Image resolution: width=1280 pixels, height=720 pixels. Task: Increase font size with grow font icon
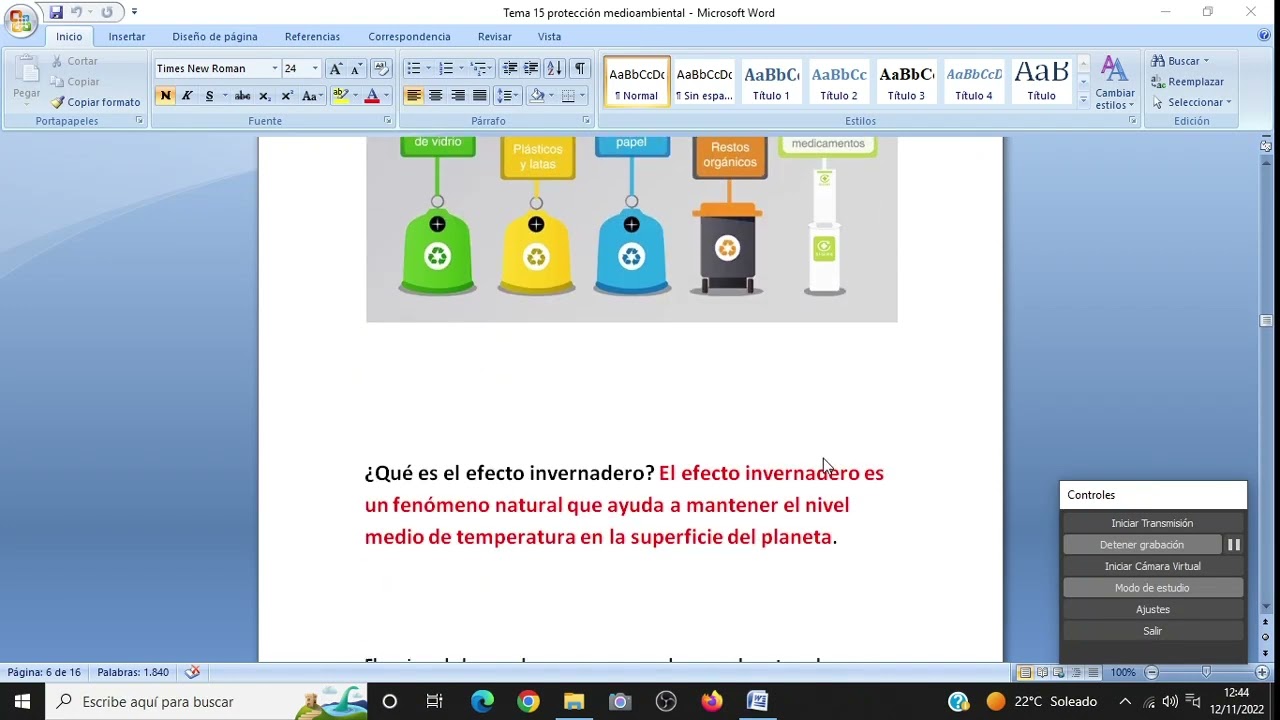(336, 69)
